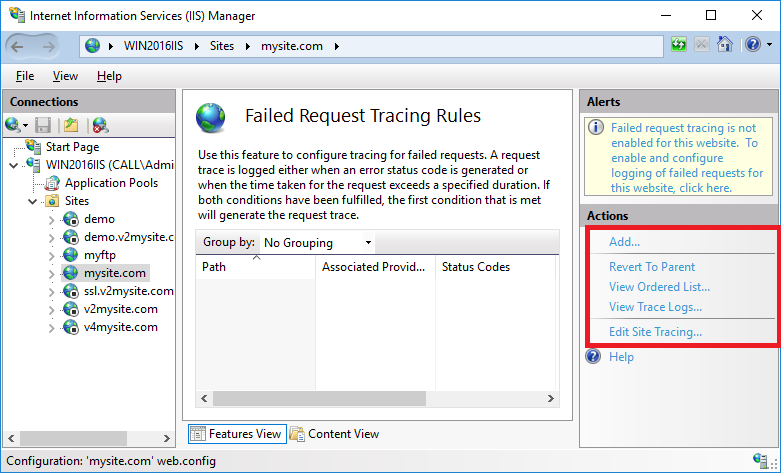Select the Sites folder node

pyautogui.click(x=77, y=201)
